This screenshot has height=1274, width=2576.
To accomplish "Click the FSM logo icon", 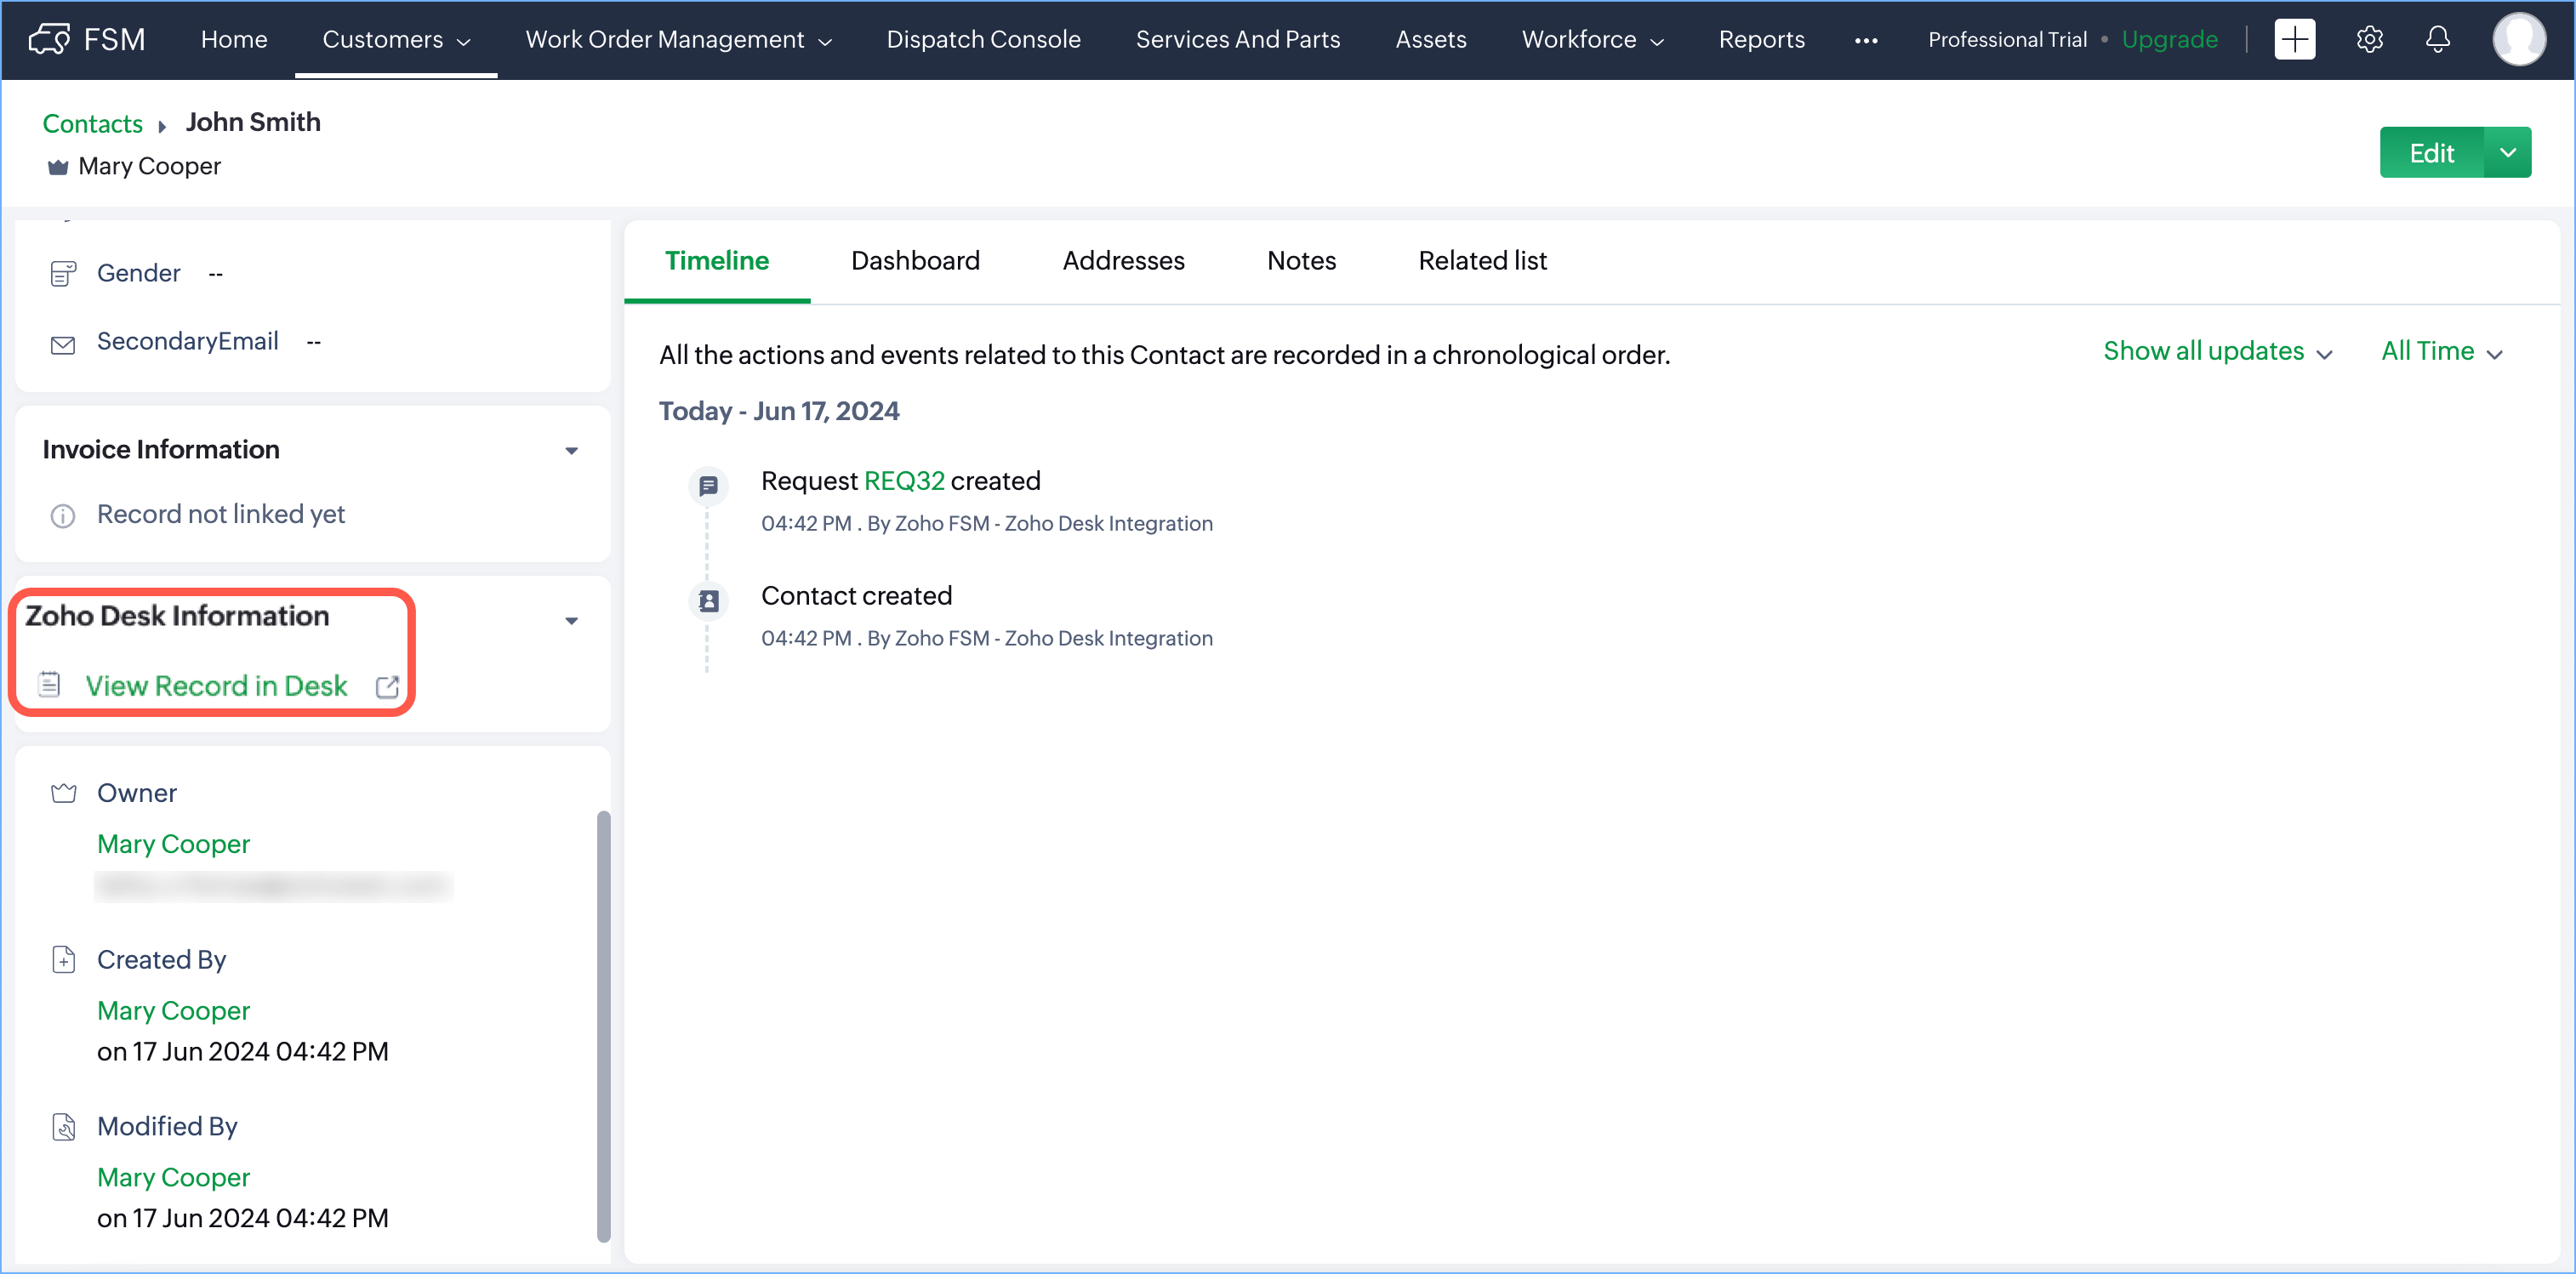I will [x=49, y=39].
